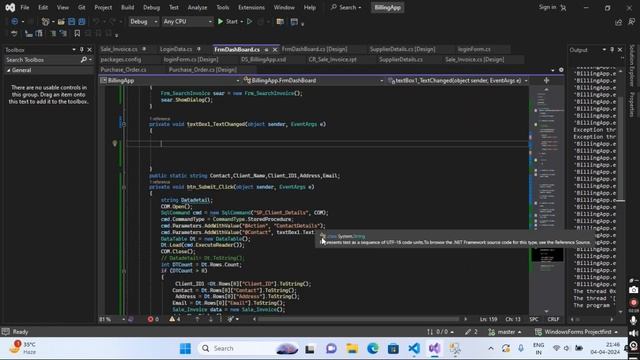Click the Sign in link

(547, 7)
